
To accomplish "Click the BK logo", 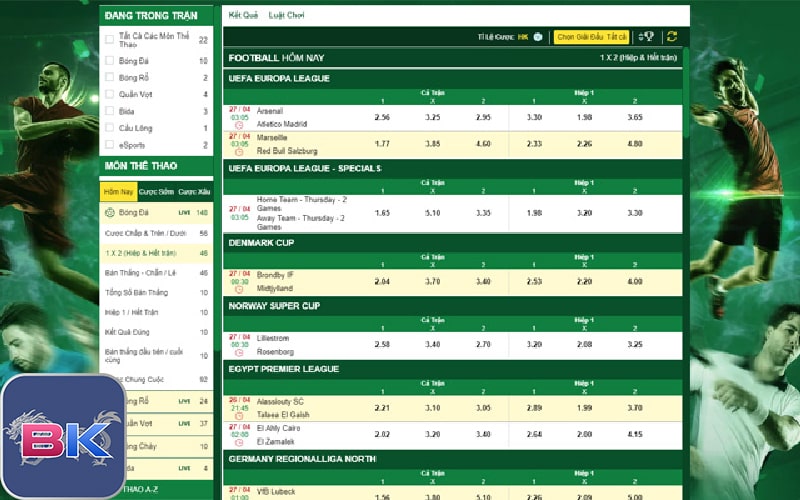I will coord(63,437).
